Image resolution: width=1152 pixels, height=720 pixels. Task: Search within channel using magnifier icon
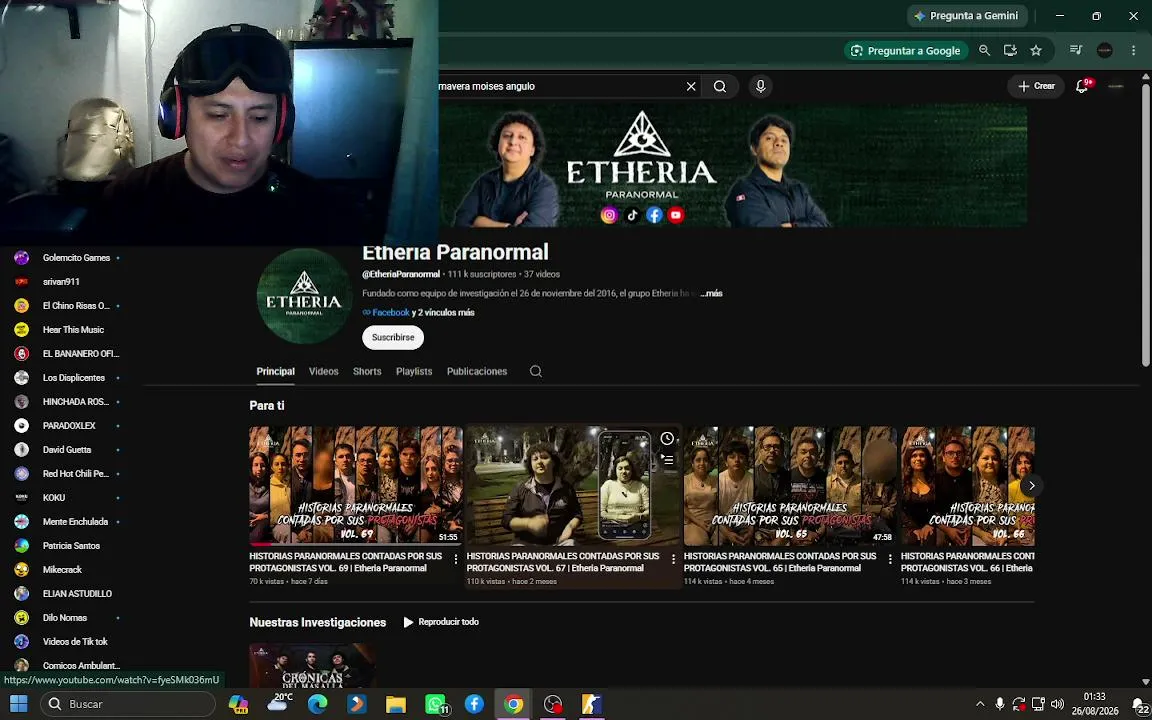(x=536, y=372)
